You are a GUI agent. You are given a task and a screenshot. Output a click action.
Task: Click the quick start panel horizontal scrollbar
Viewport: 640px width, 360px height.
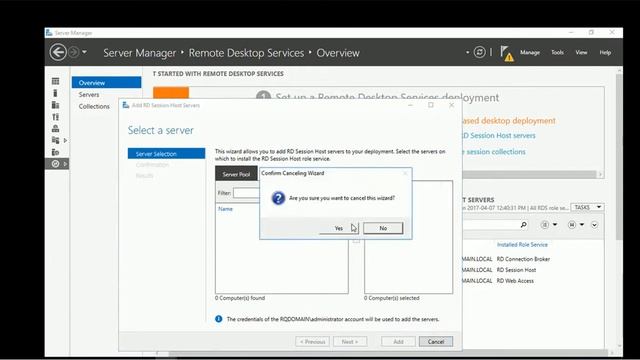point(529,174)
